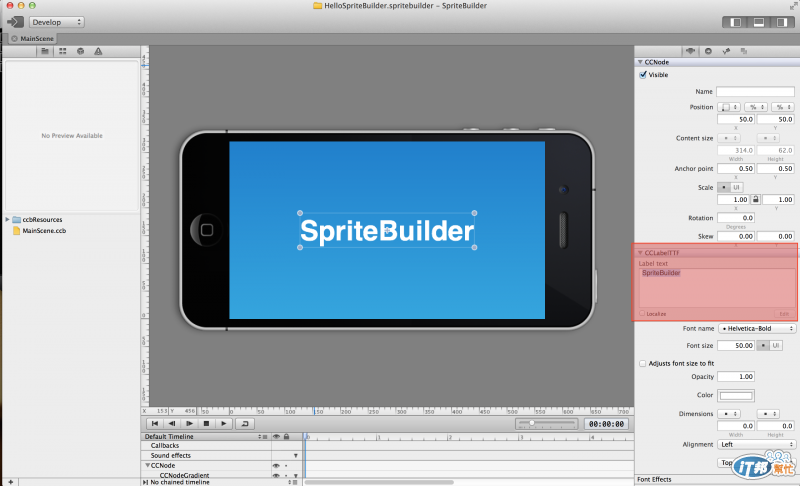Collapse the CCLabelTTF section
This screenshot has width=800, height=486.
tap(640, 253)
